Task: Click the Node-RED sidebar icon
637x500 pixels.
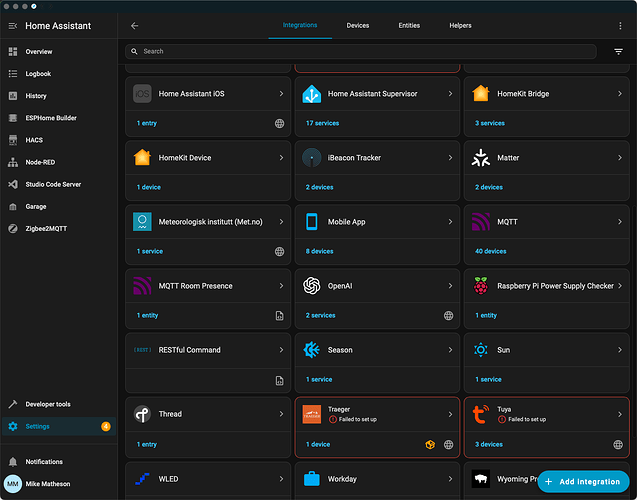Action: click(13, 162)
